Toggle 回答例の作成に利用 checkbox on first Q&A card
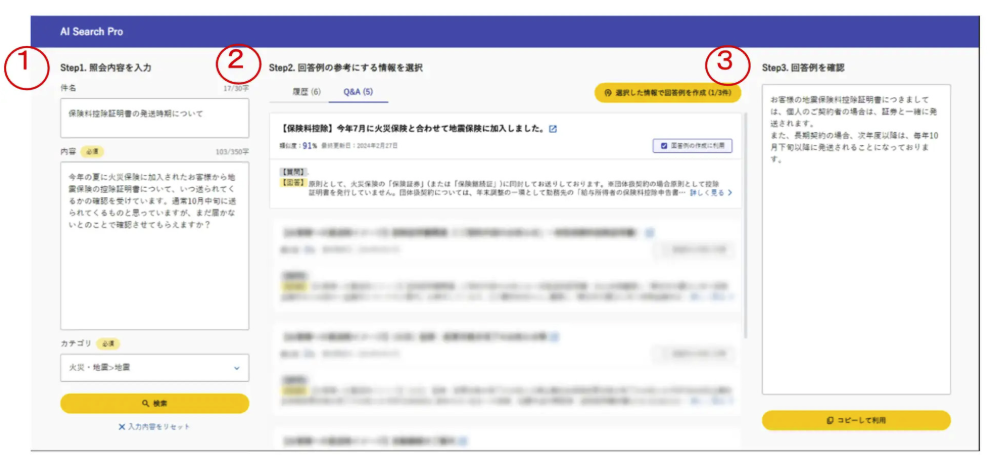 (662, 146)
